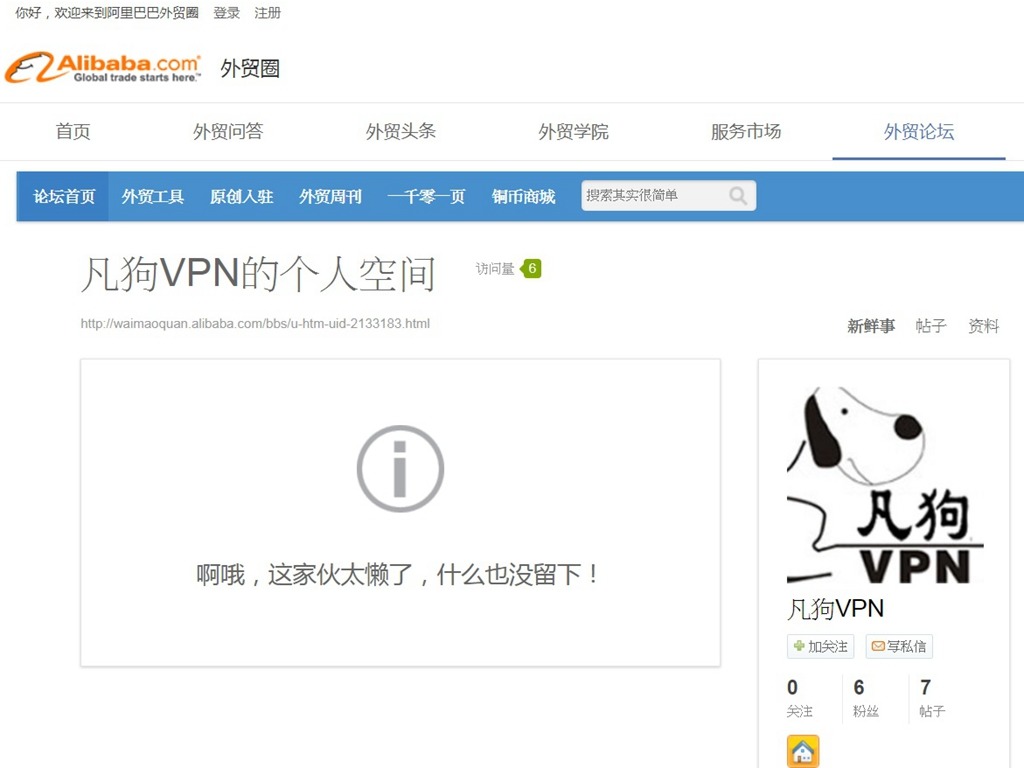Viewport: 1024px width, 768px height.
Task: Click 外贸工具 in the blue bar
Action: coord(153,197)
